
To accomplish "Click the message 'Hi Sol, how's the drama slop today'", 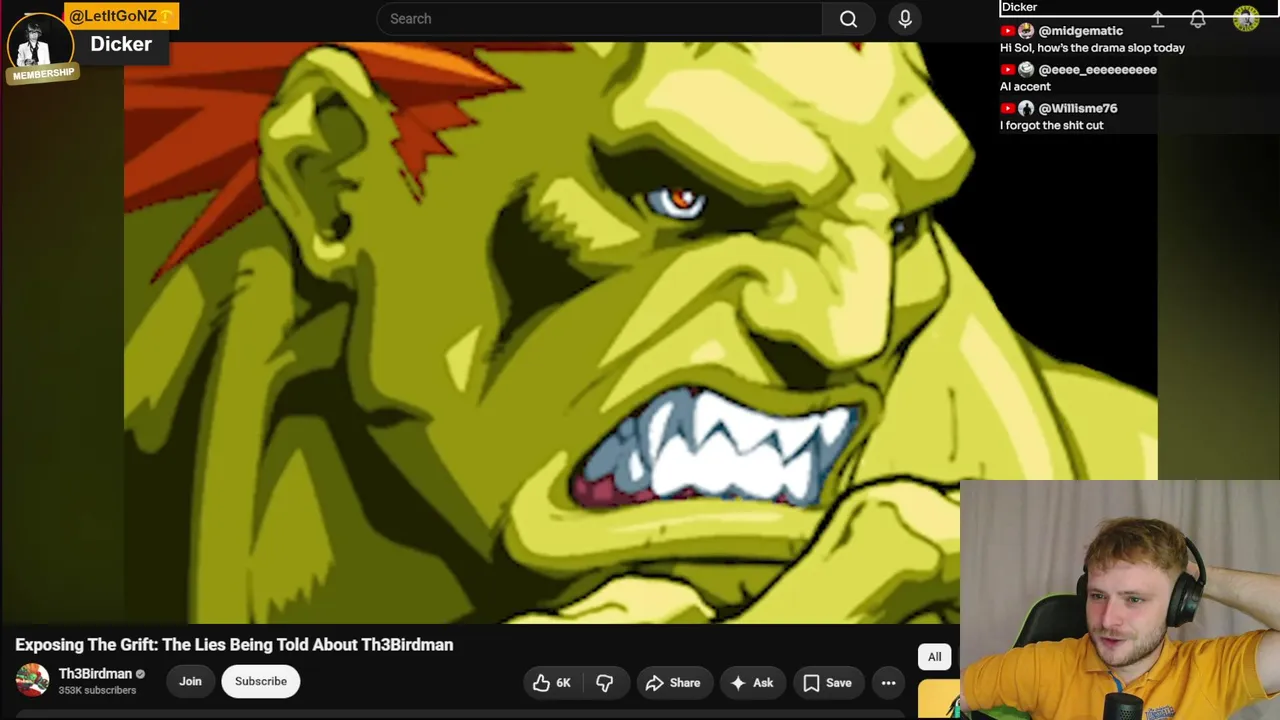I will pos(1092,48).
